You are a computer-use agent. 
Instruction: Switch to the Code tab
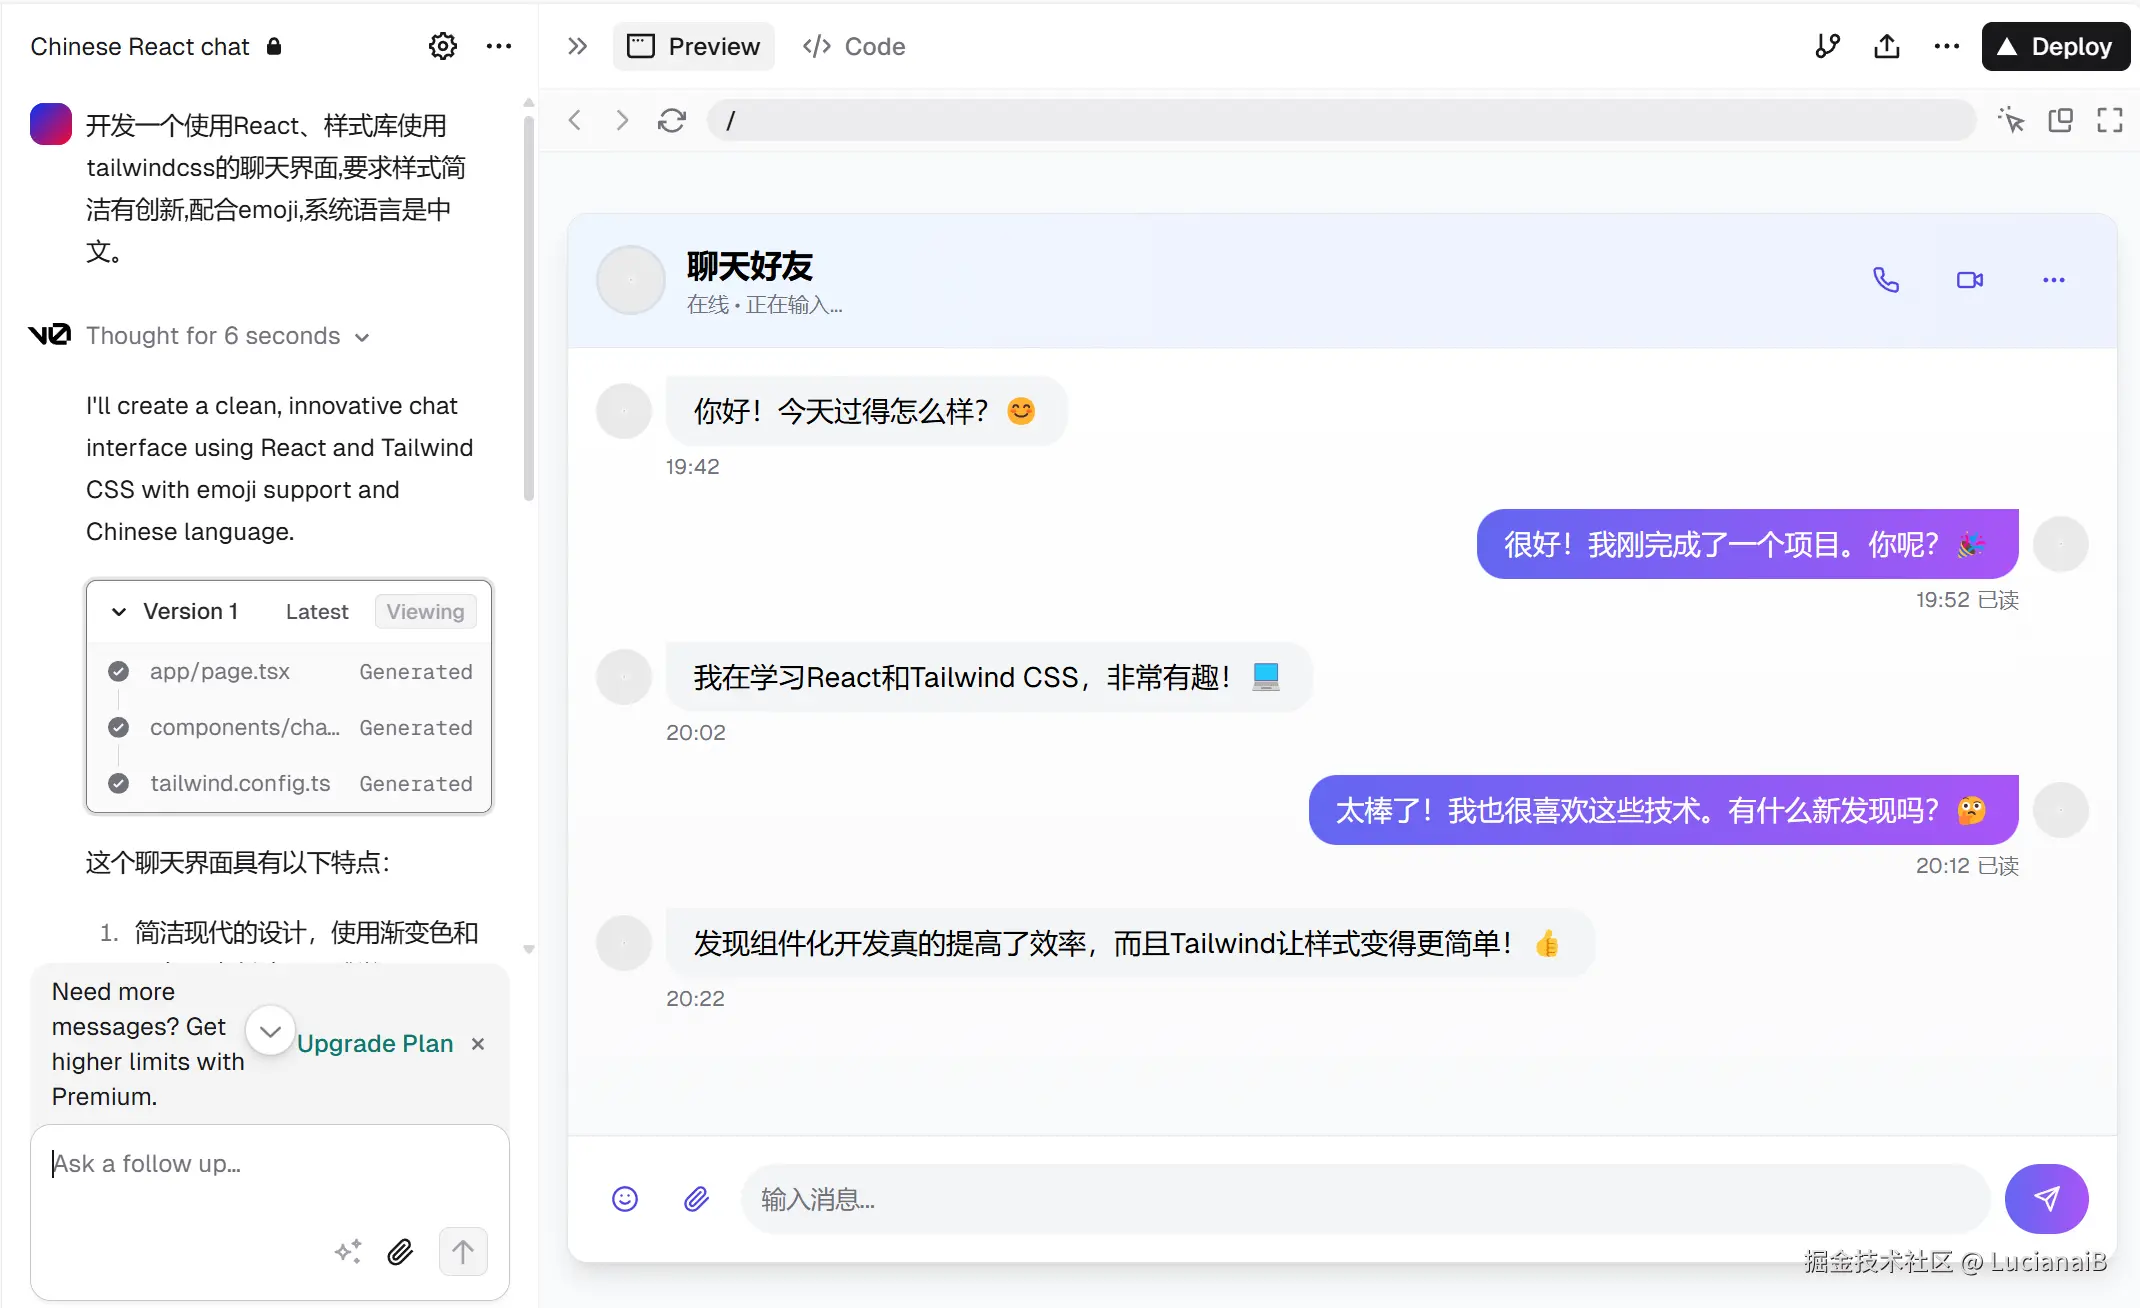[854, 46]
